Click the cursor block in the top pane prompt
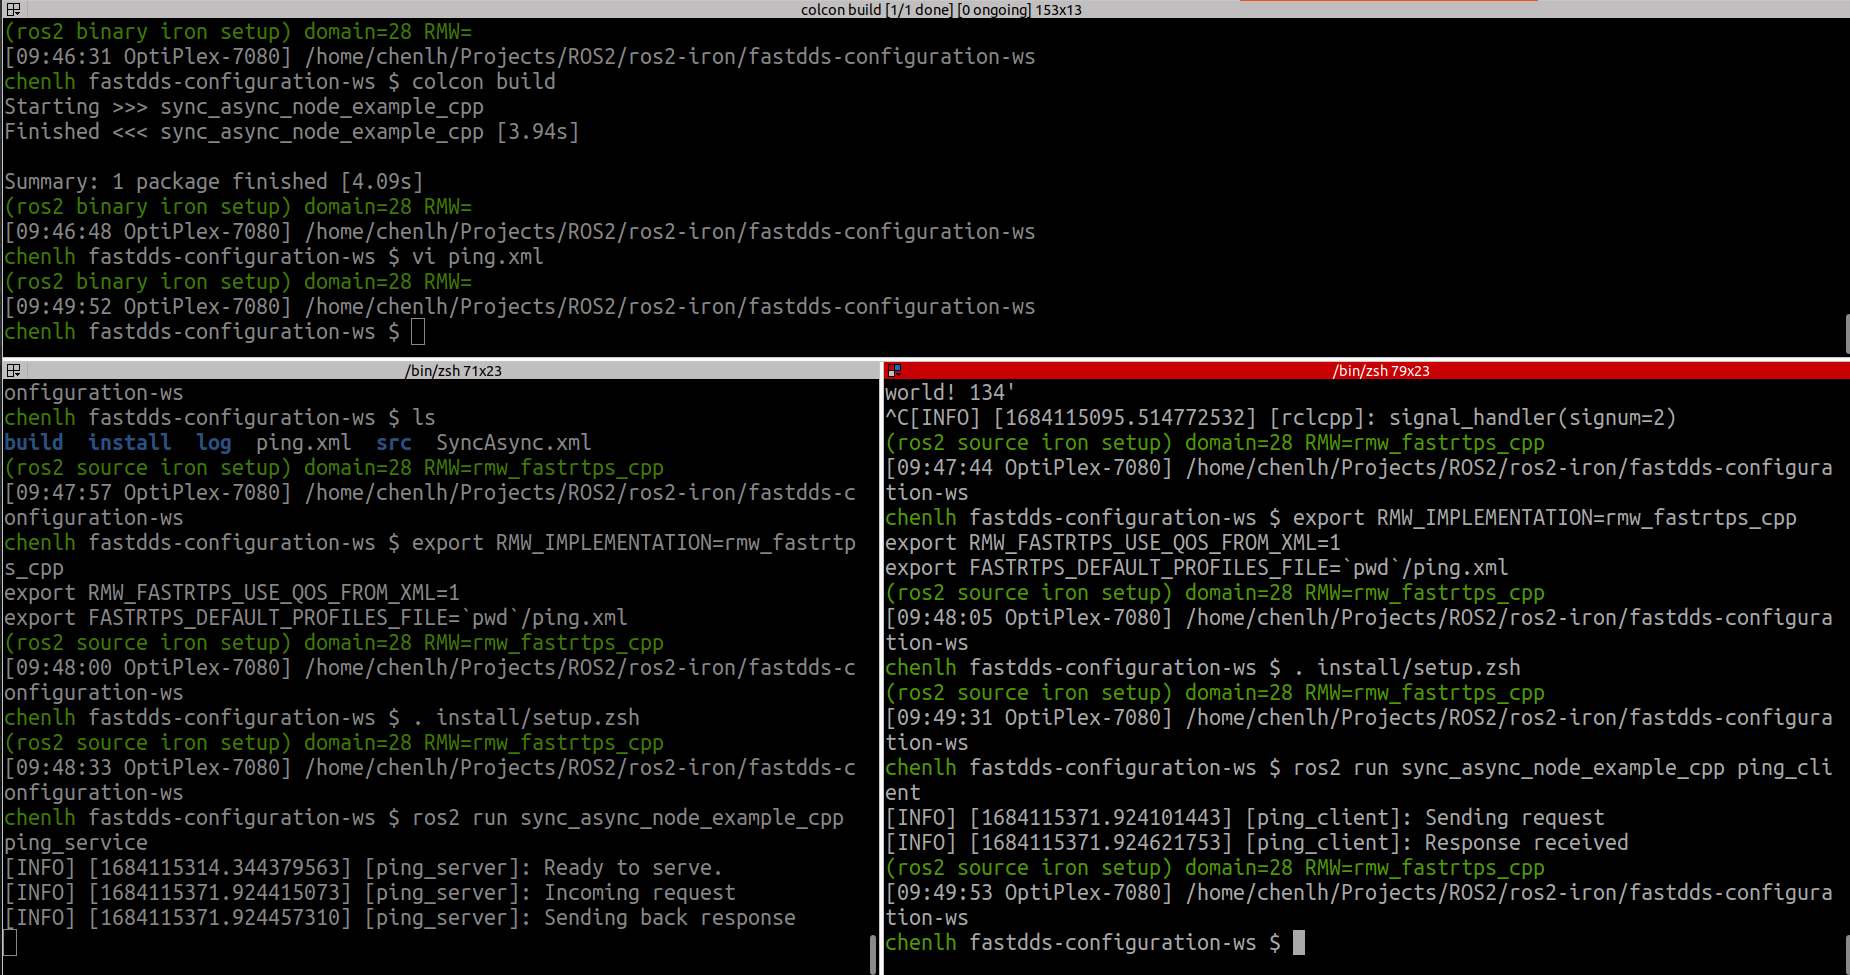1850x975 pixels. 418,332
